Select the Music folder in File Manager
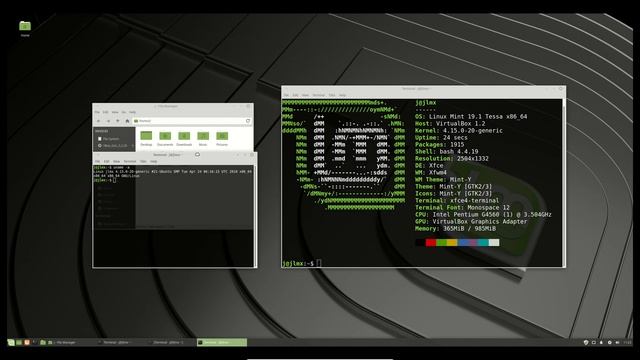Image resolution: width=640 pixels, height=360 pixels. (203, 138)
